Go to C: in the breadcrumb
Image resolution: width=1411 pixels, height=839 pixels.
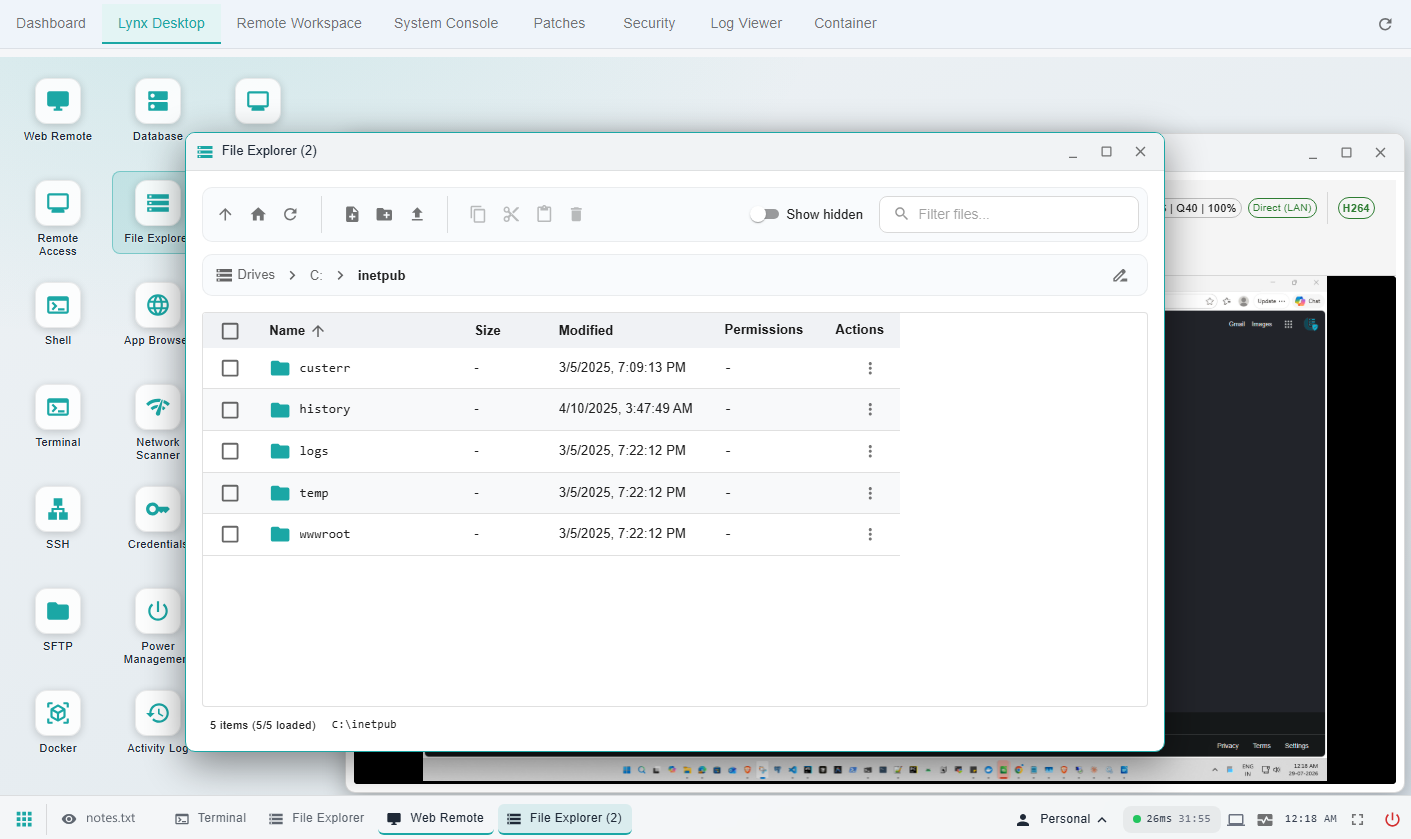[316, 275]
